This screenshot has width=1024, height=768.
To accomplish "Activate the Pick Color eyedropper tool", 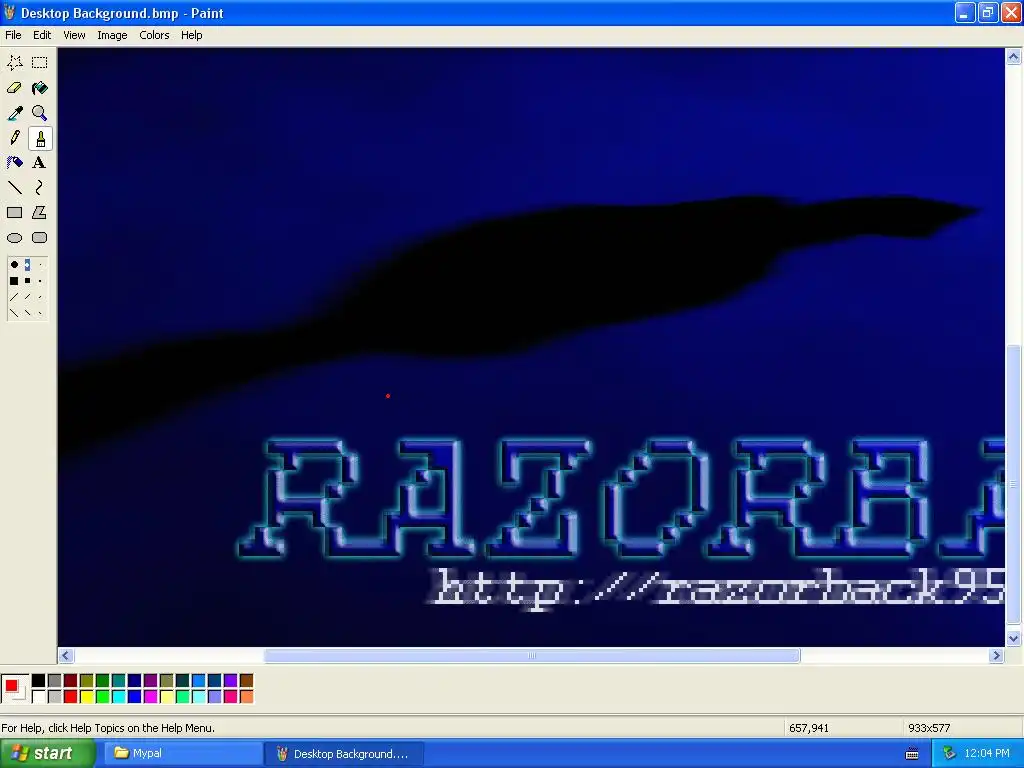I will (x=14, y=113).
